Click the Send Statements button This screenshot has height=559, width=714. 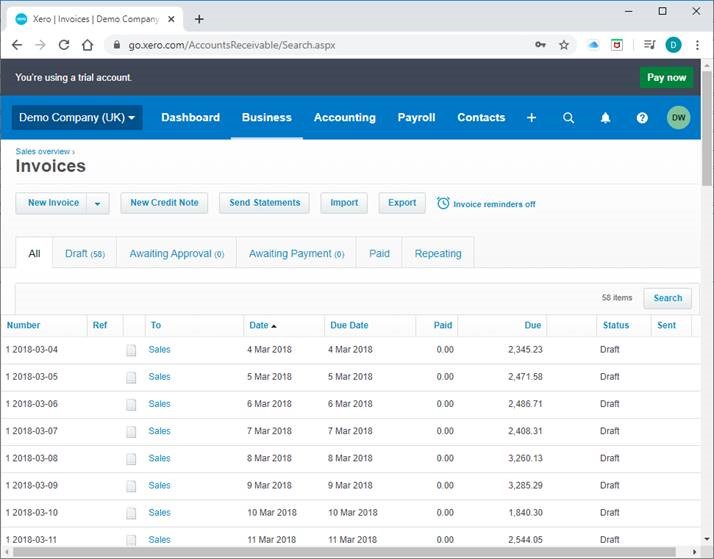[x=265, y=203]
